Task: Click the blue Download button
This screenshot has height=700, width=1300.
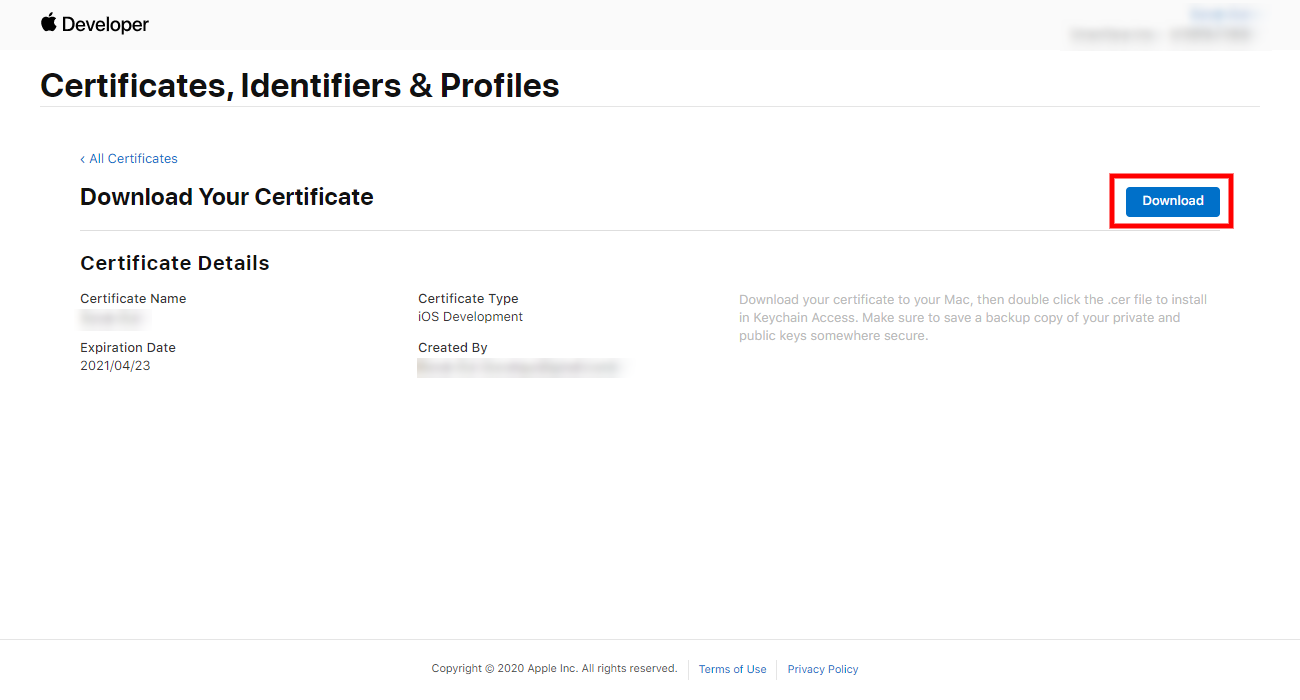Action: pos(1172,201)
